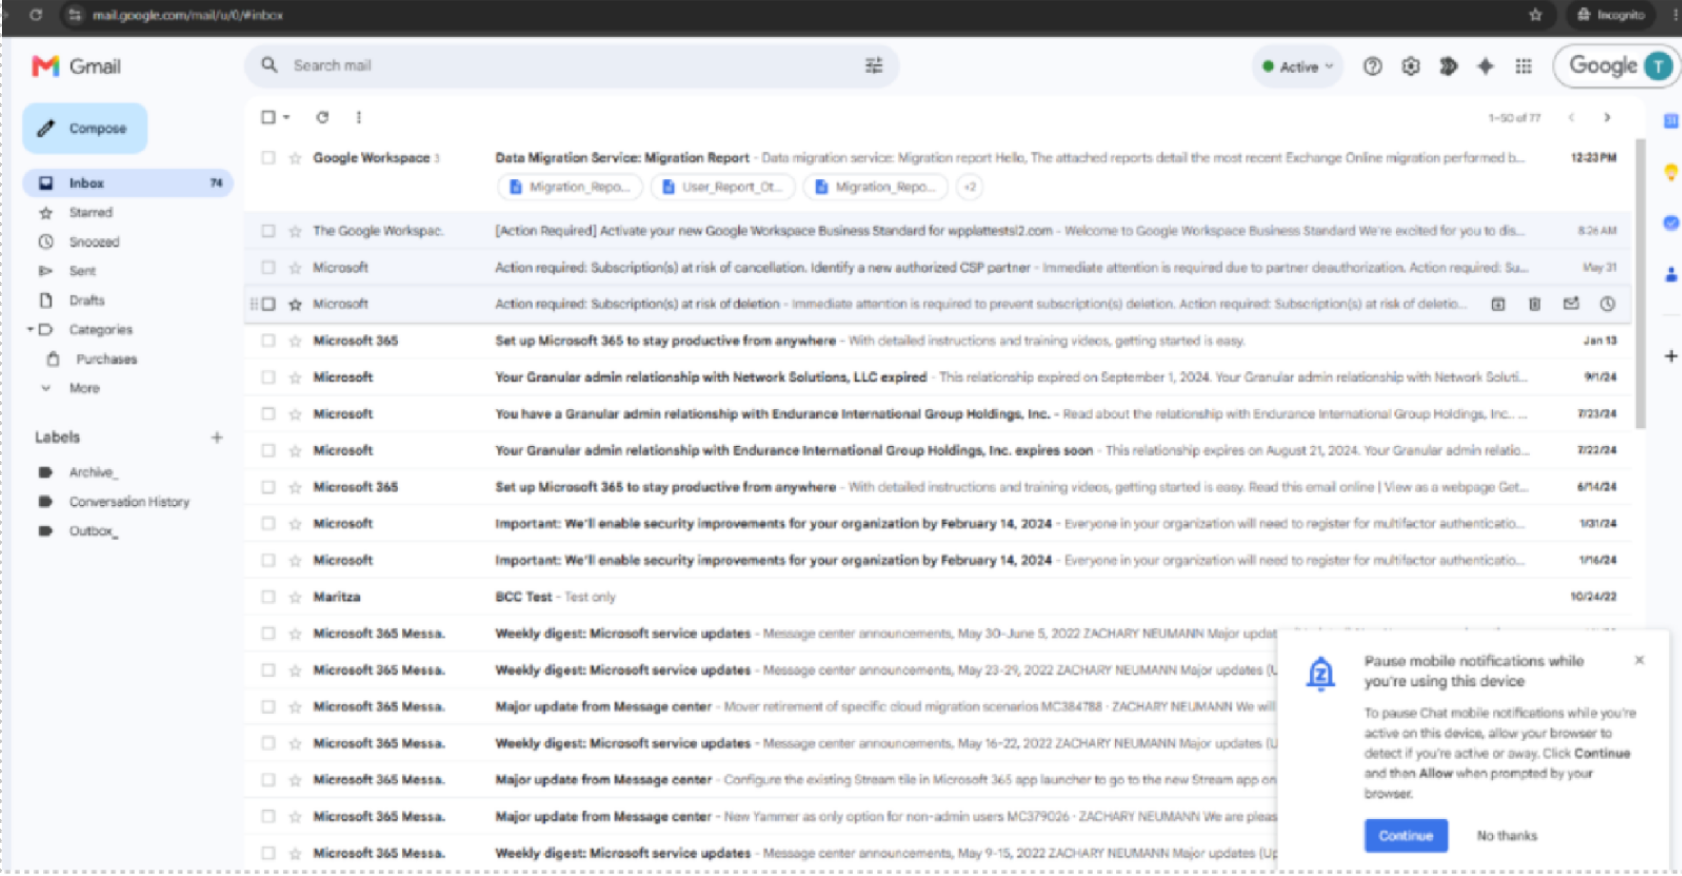
Task: Open Gemini sparkle assistant icon
Action: click(x=1485, y=66)
